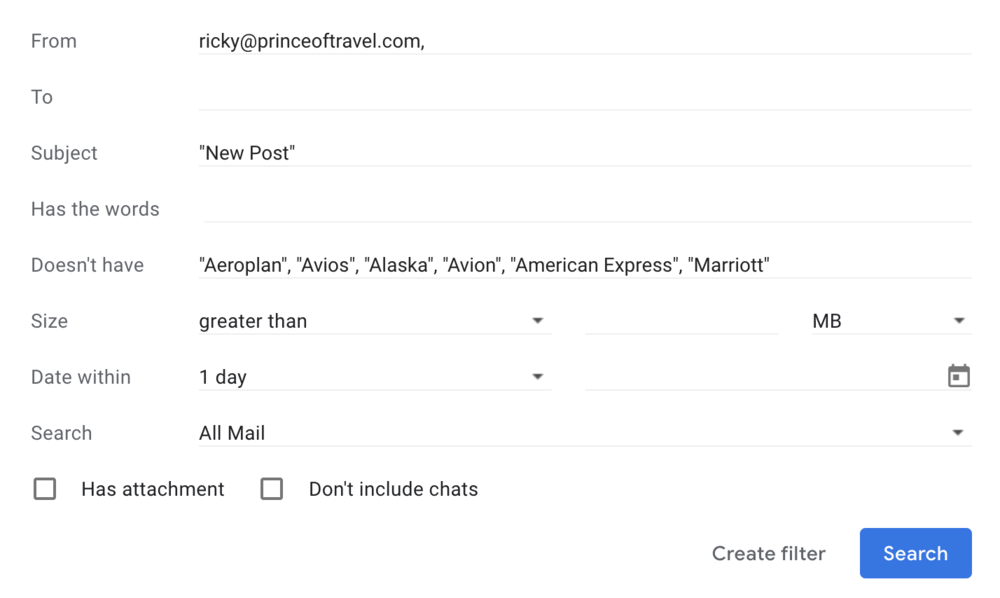The width and height of the screenshot is (1000, 598).
Task: Focus the empty To field
Action: 584,97
